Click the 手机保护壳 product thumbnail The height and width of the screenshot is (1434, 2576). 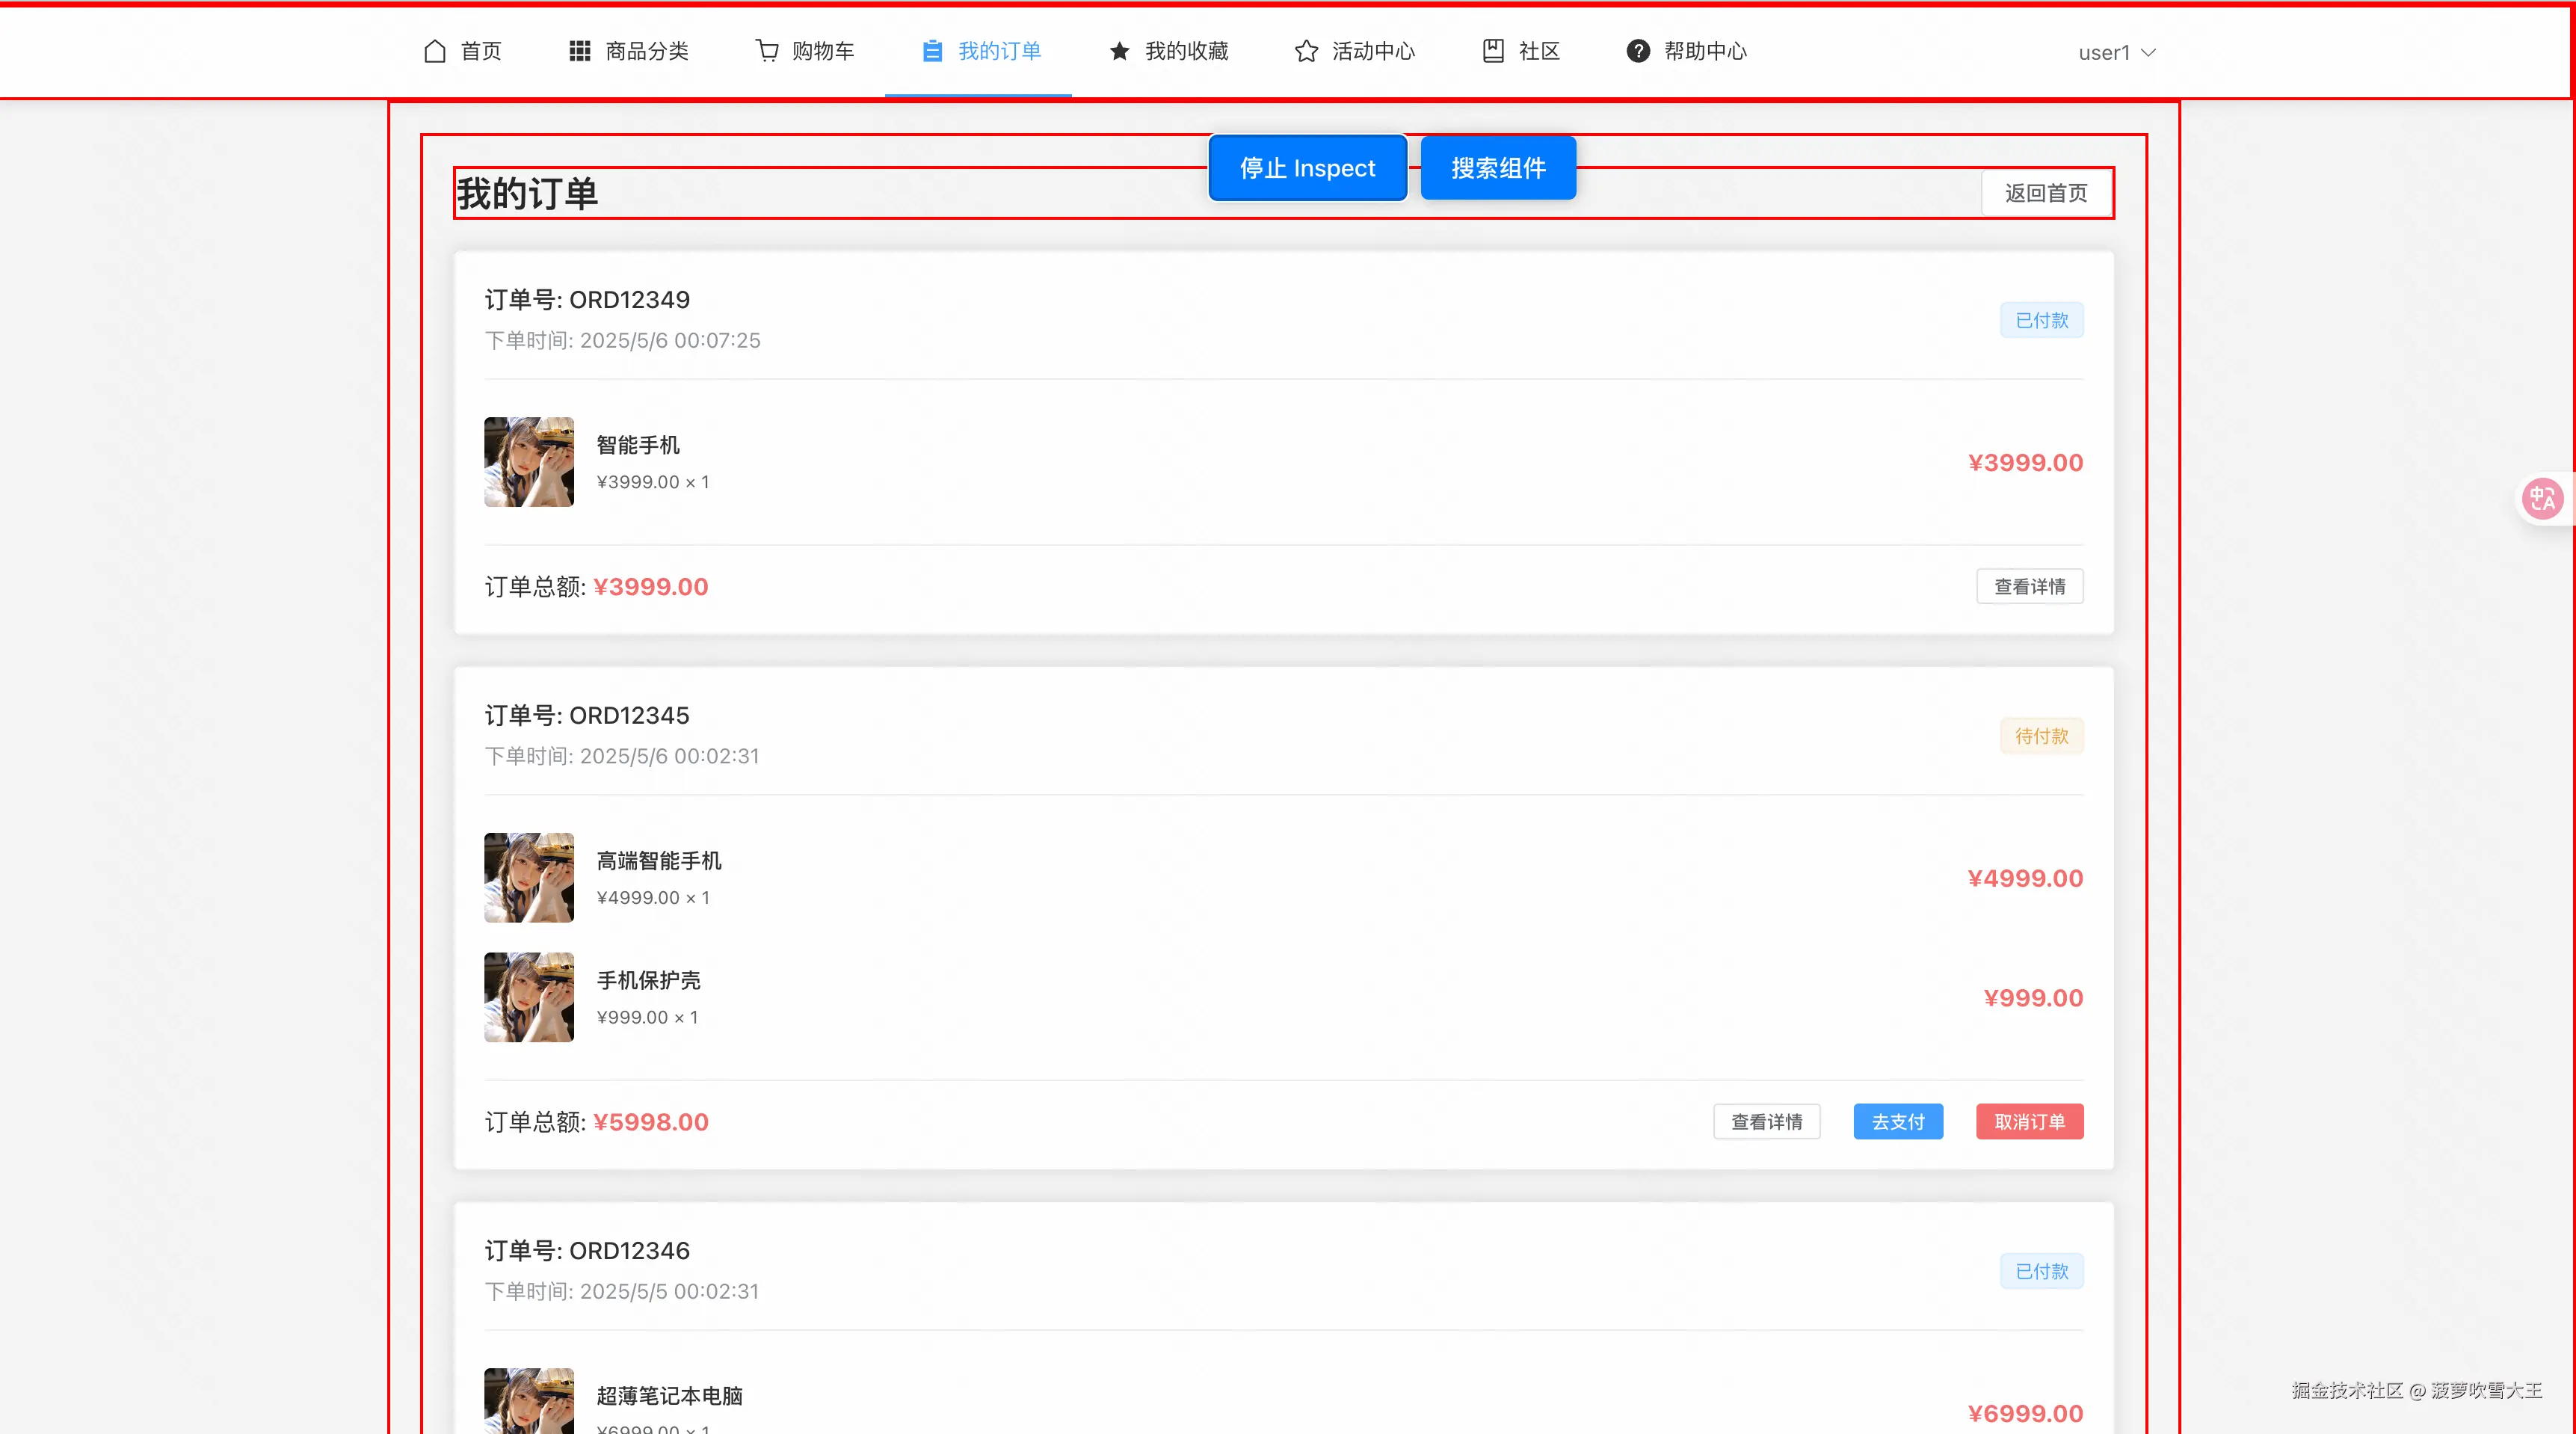click(x=529, y=997)
